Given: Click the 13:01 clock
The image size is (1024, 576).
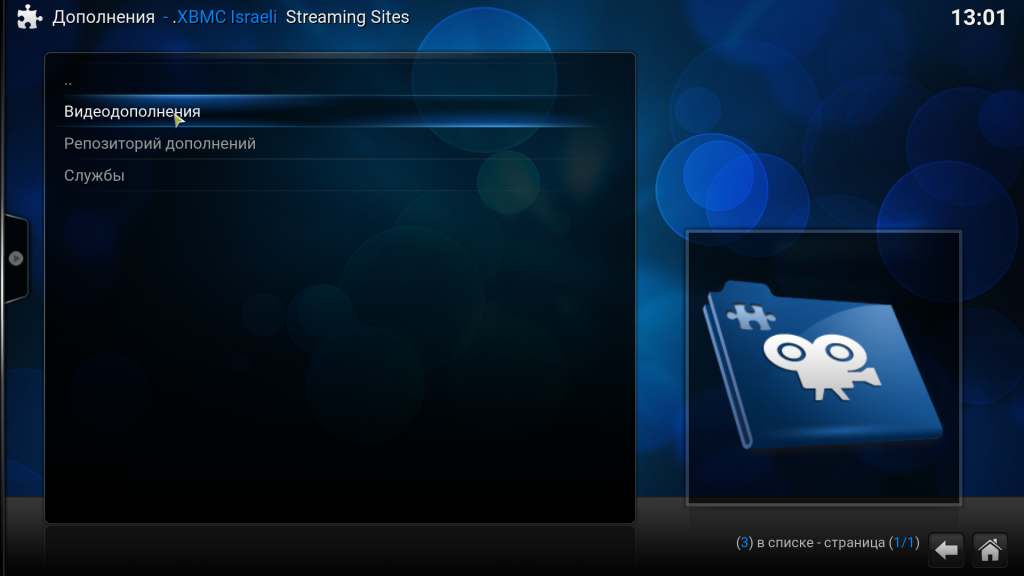Looking at the screenshot, I should pos(978,18).
